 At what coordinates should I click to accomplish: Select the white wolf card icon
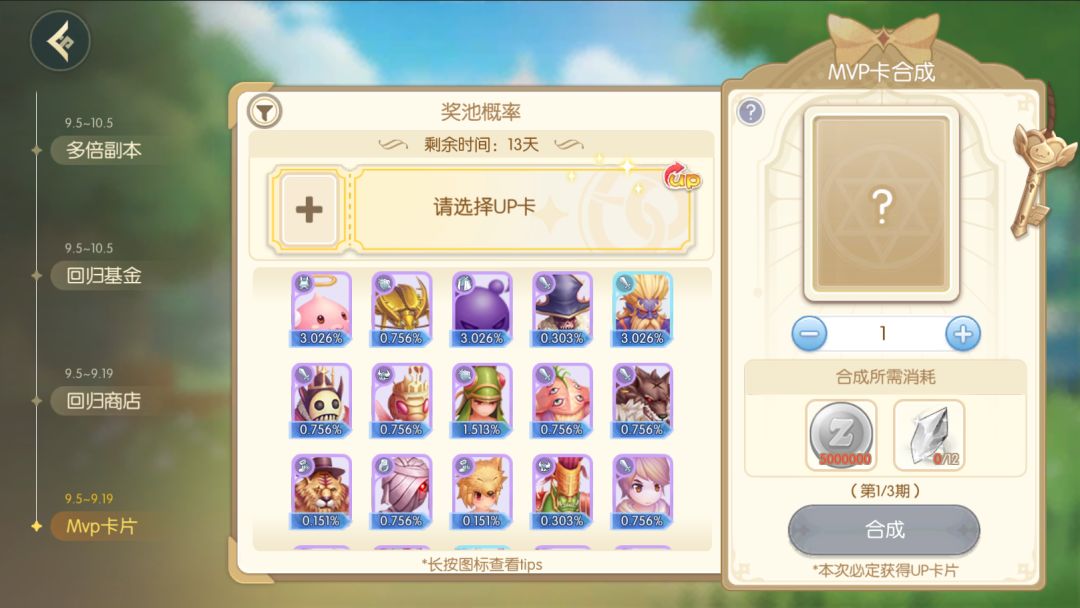[642, 400]
